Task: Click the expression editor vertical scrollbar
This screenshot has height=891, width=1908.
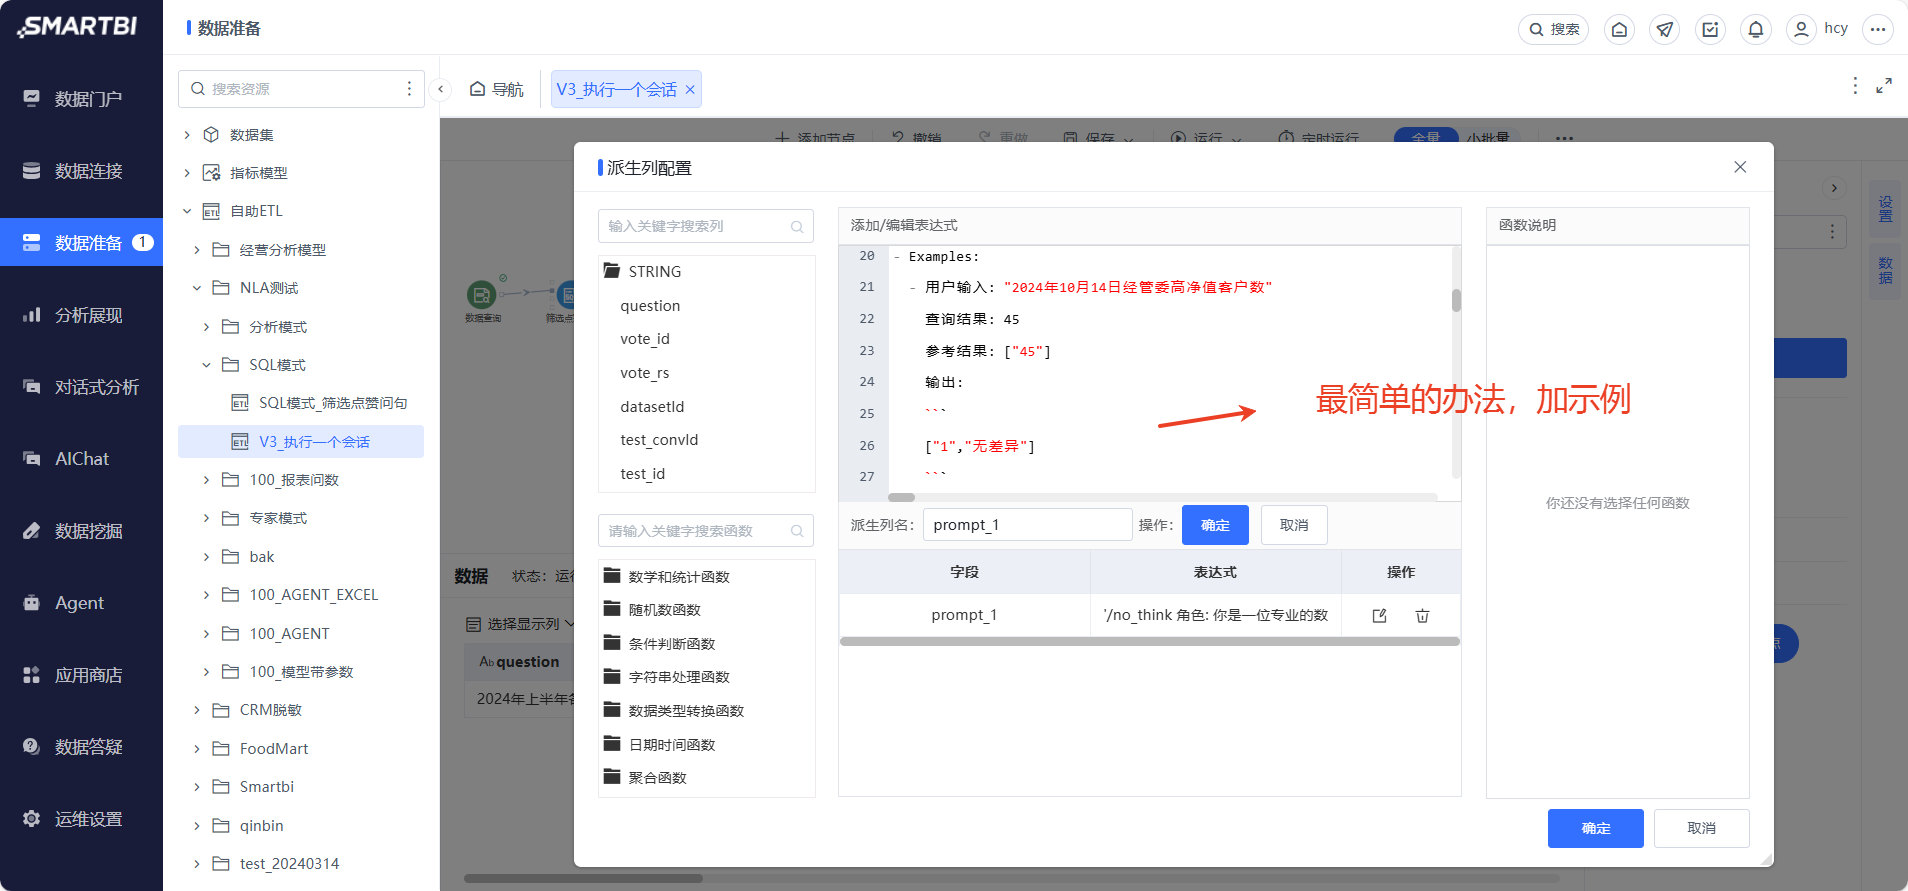Action: pyautogui.click(x=1456, y=300)
